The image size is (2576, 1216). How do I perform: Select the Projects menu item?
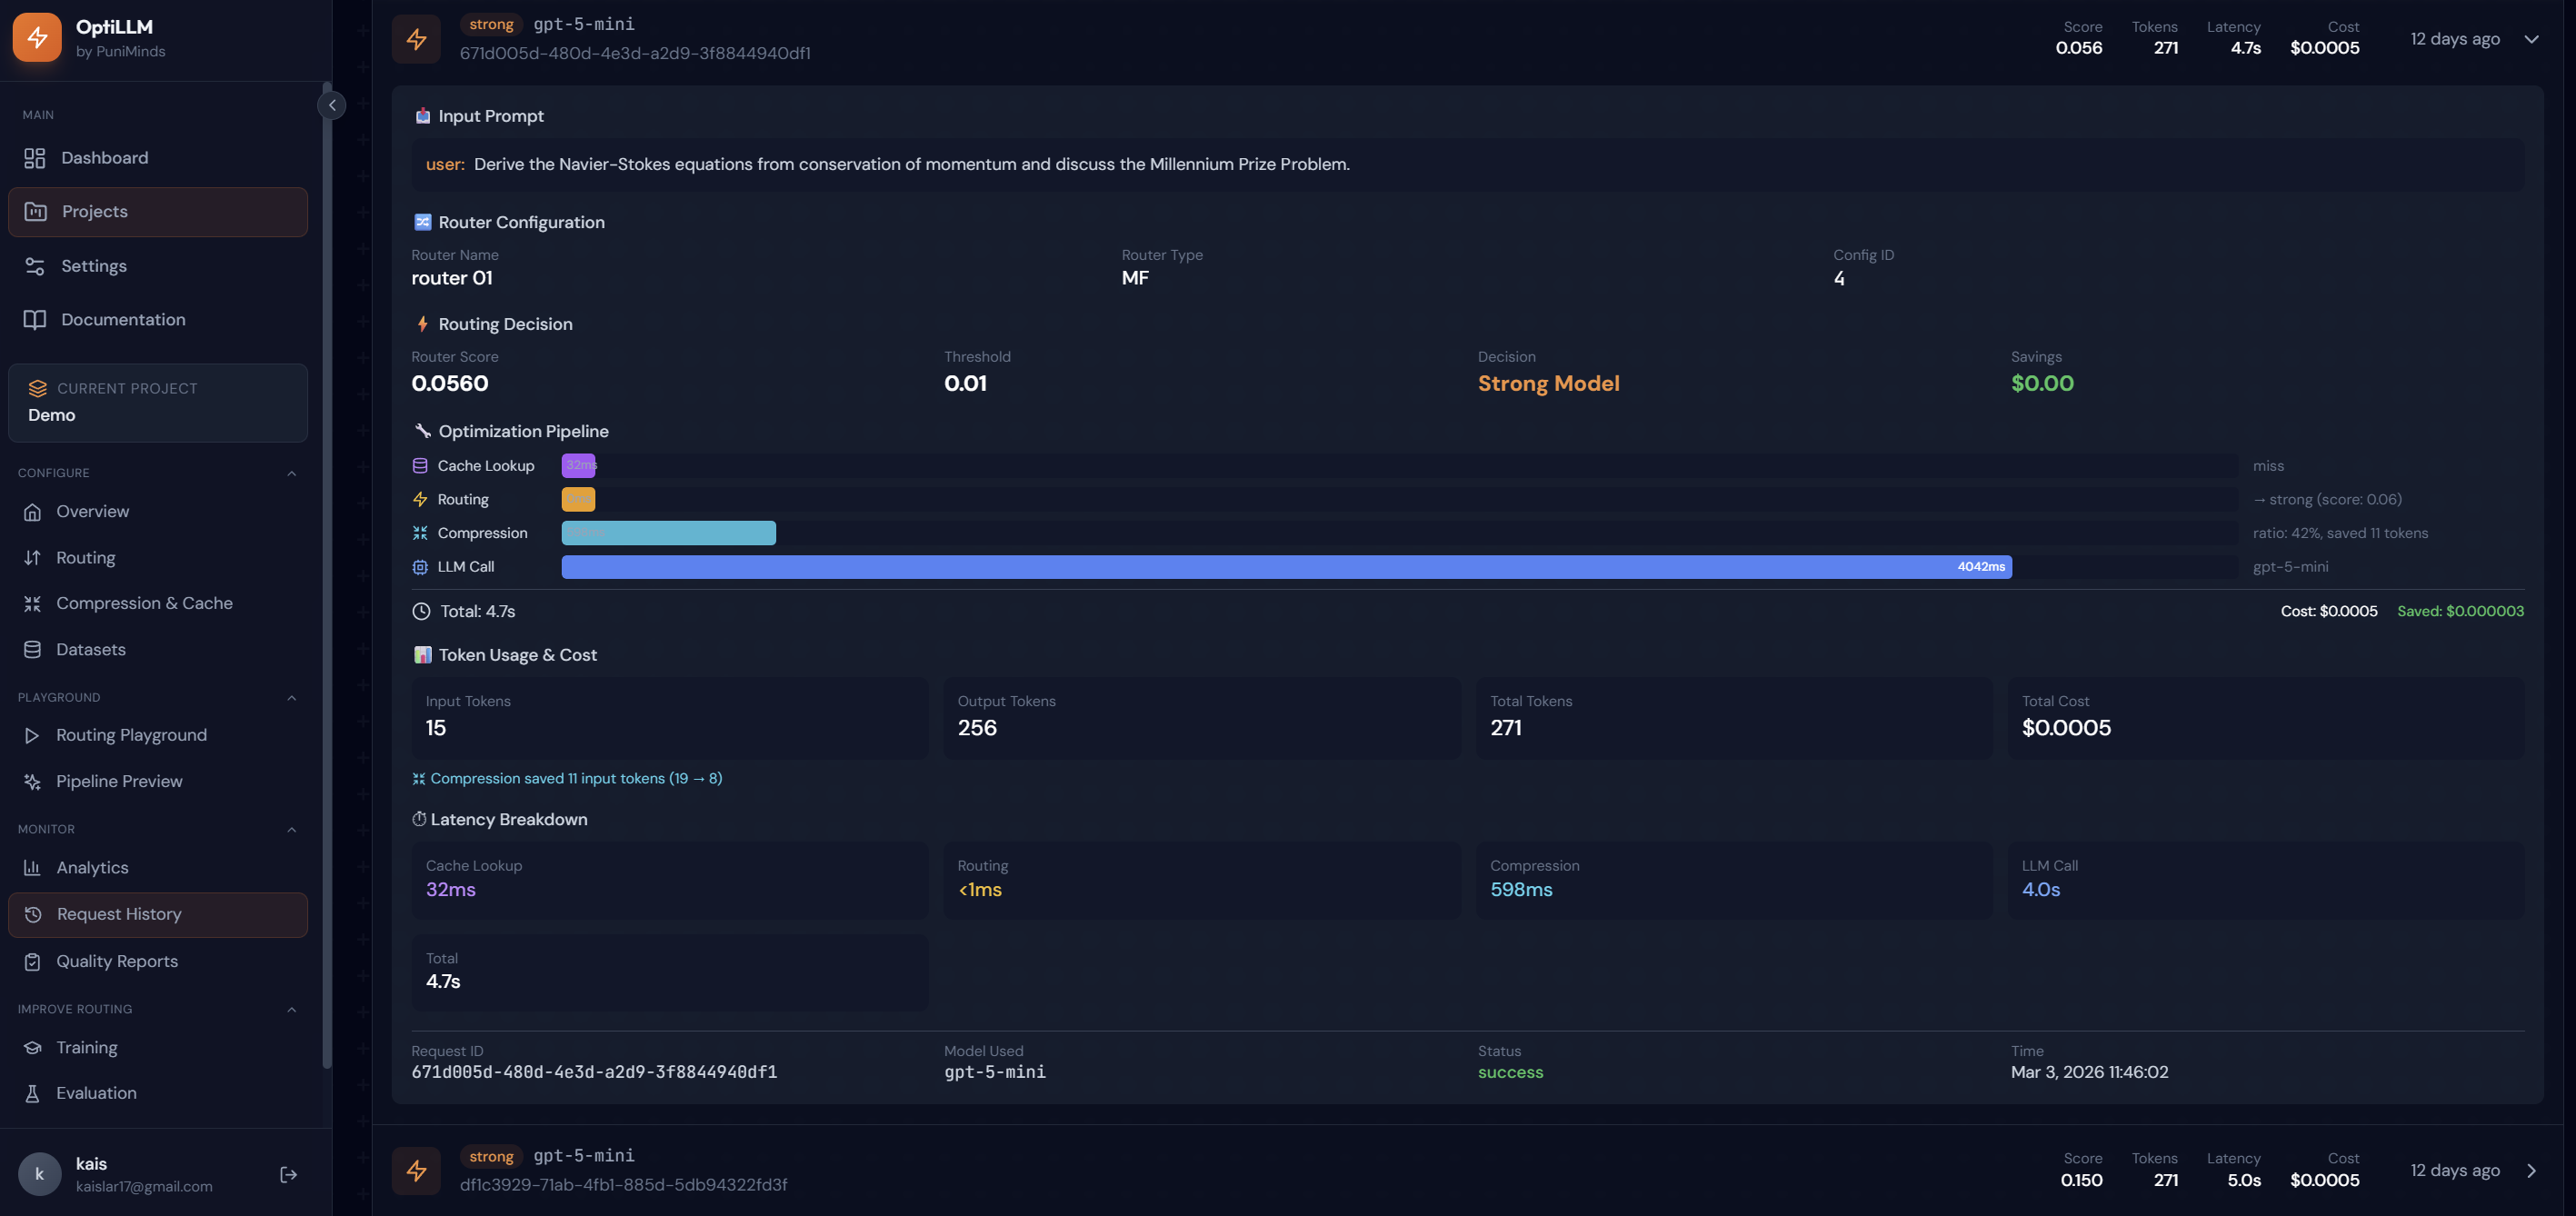click(94, 212)
